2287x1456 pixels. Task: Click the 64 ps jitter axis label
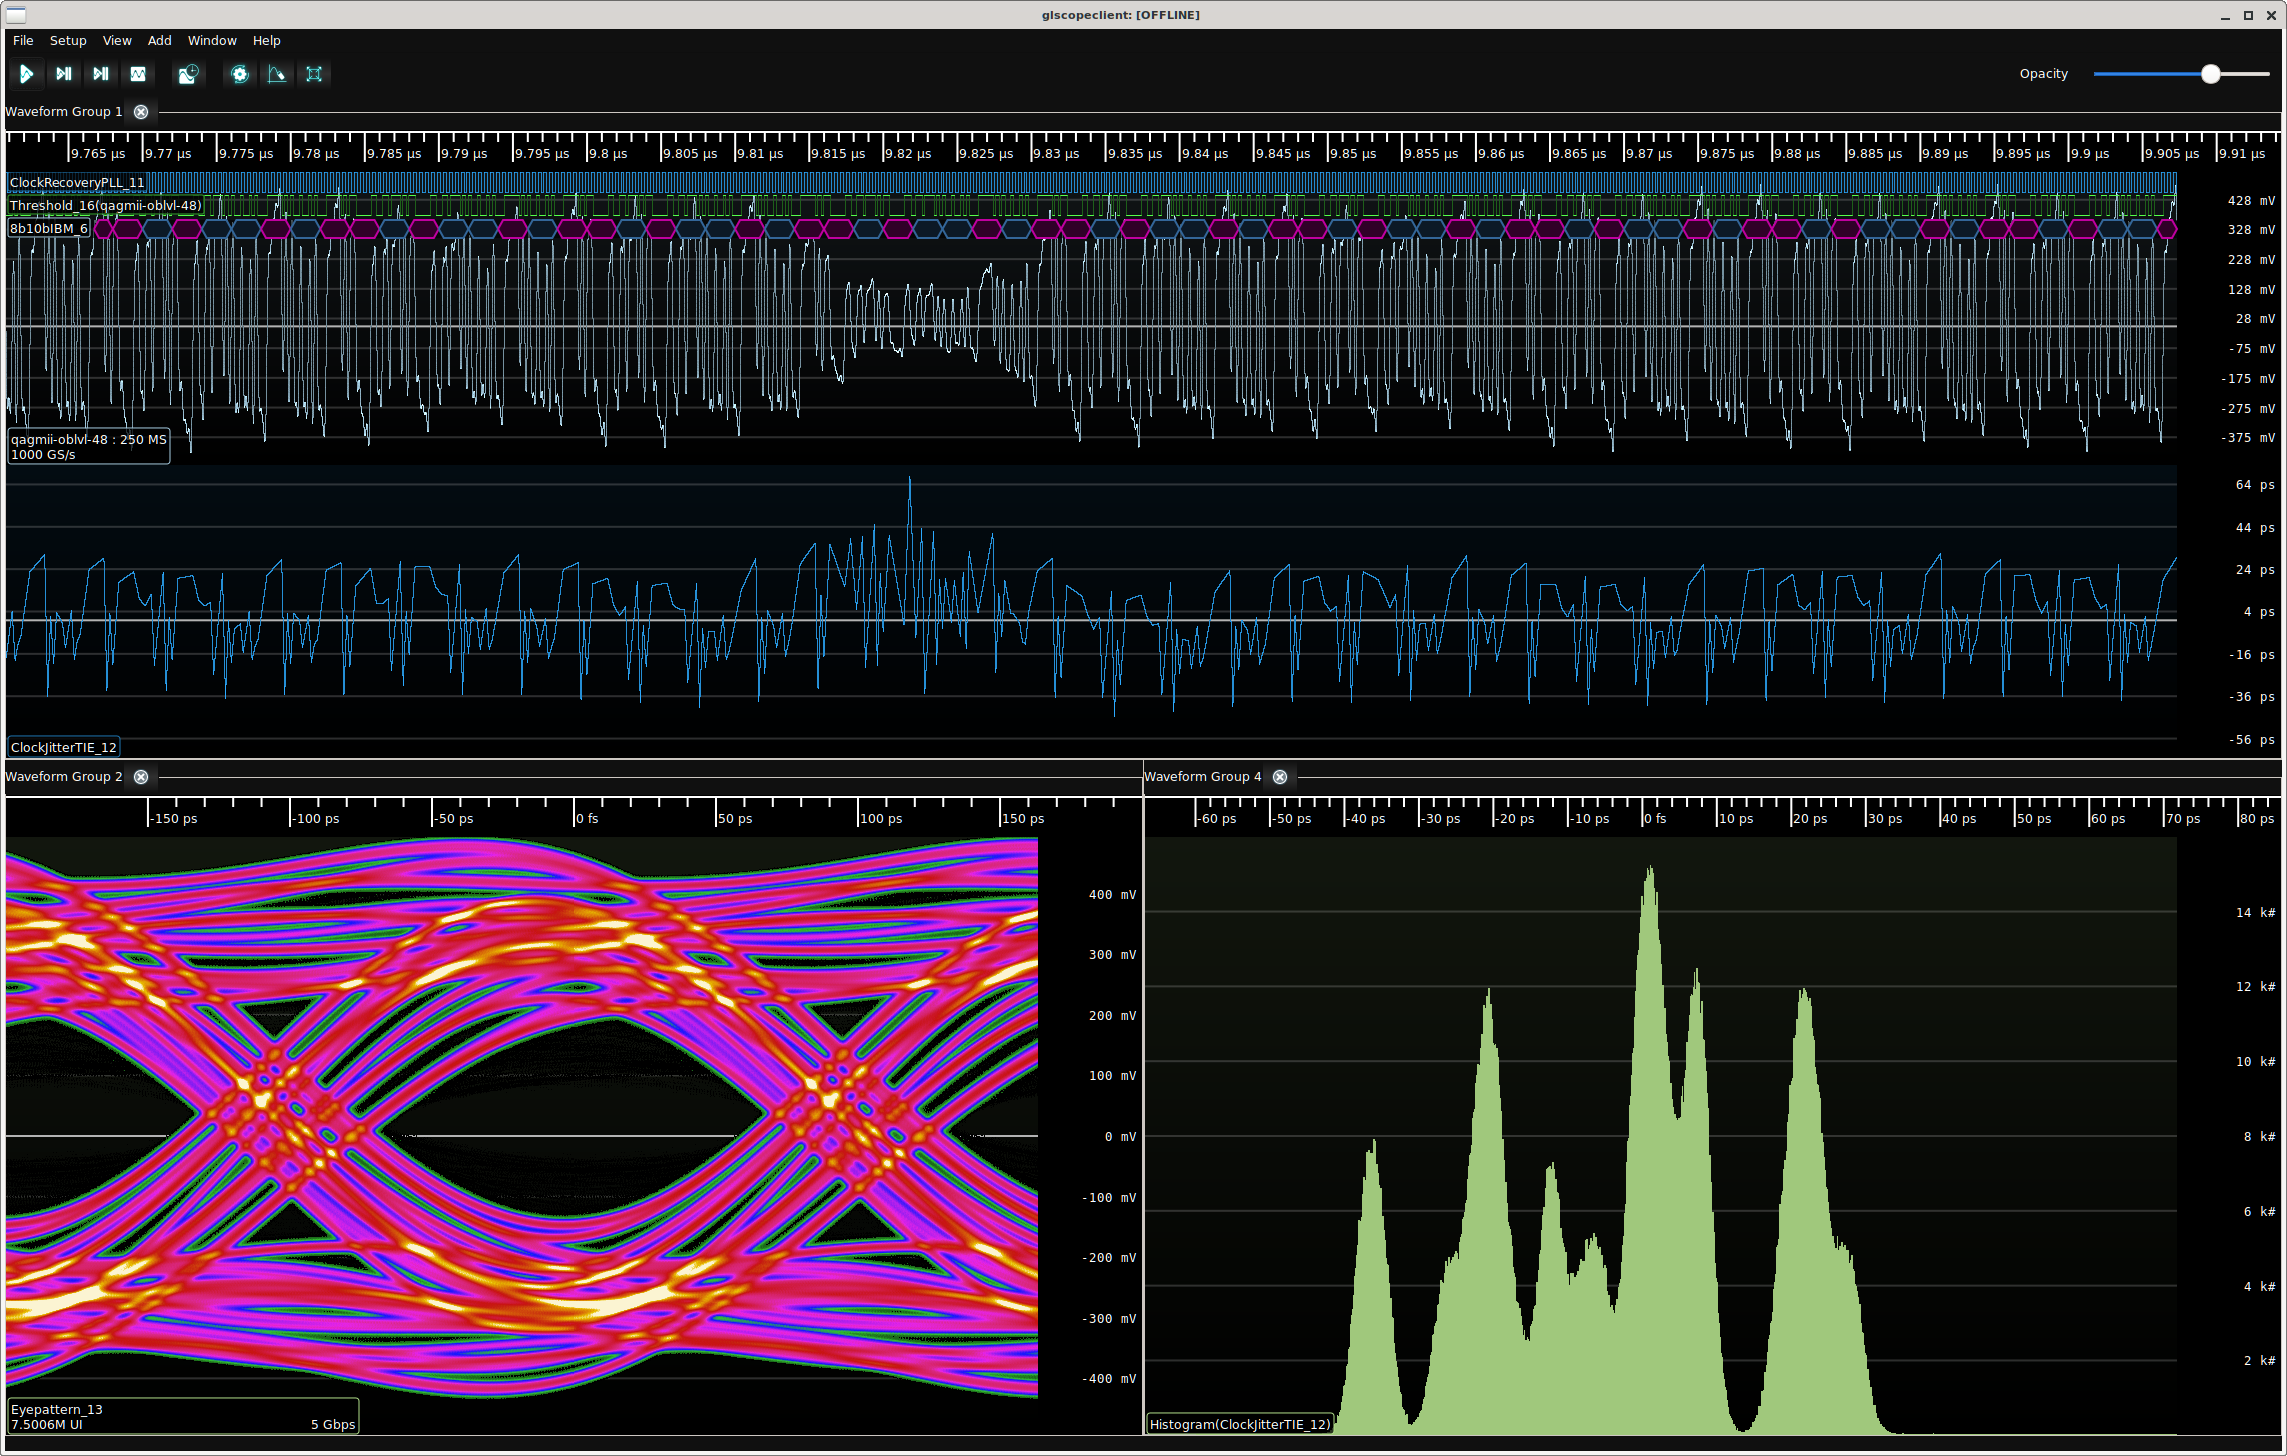[2255, 485]
